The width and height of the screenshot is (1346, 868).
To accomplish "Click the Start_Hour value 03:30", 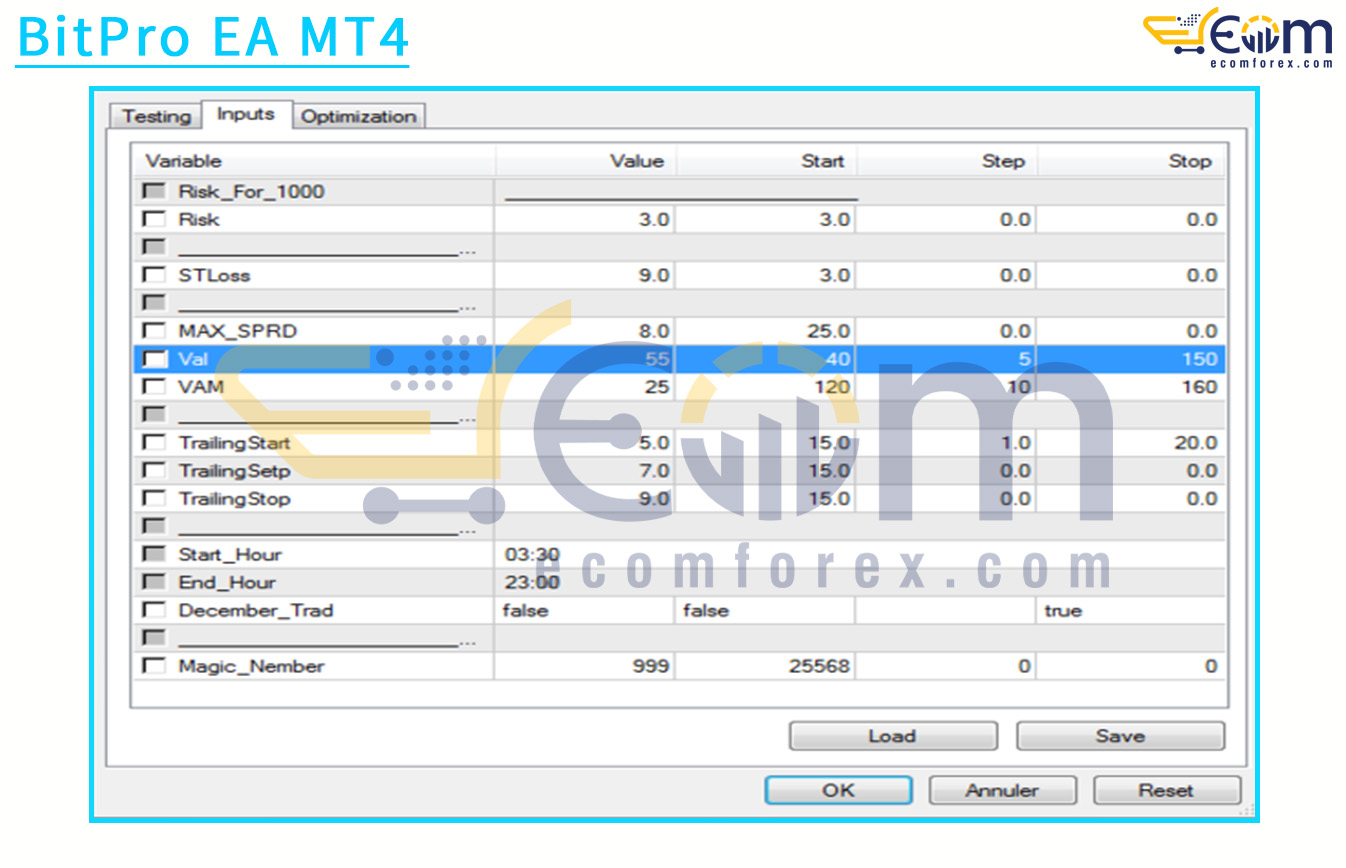I will [532, 555].
